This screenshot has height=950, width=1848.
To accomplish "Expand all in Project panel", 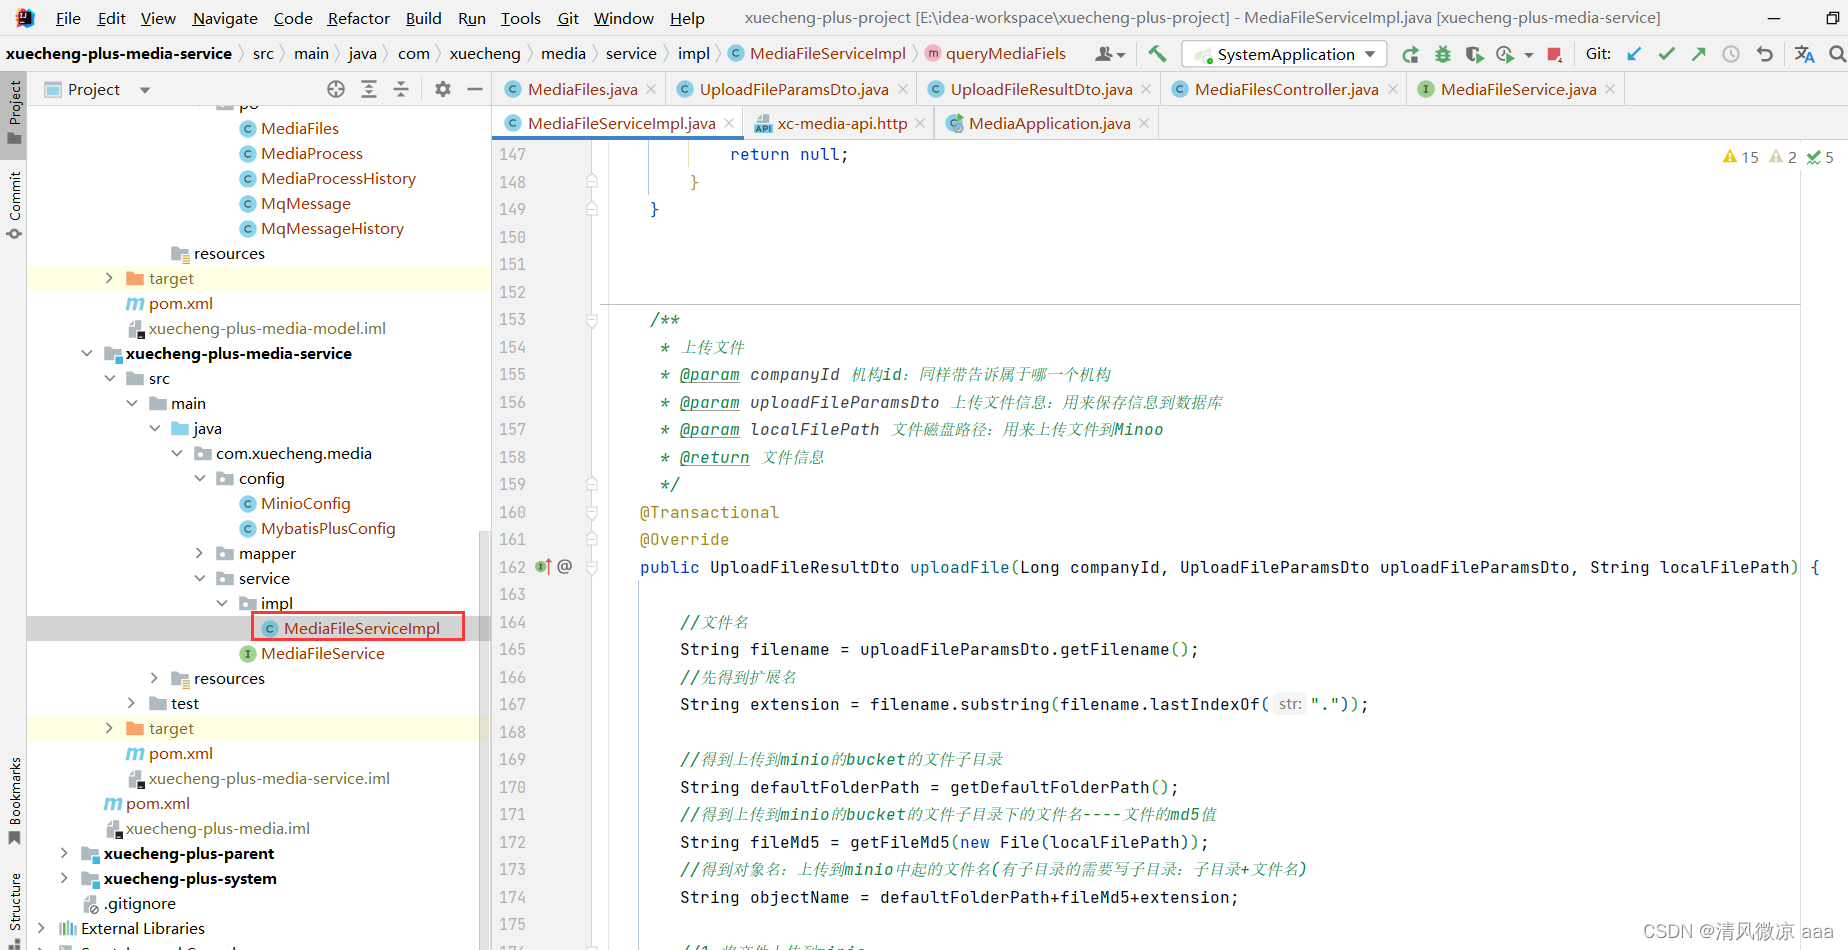I will (369, 89).
